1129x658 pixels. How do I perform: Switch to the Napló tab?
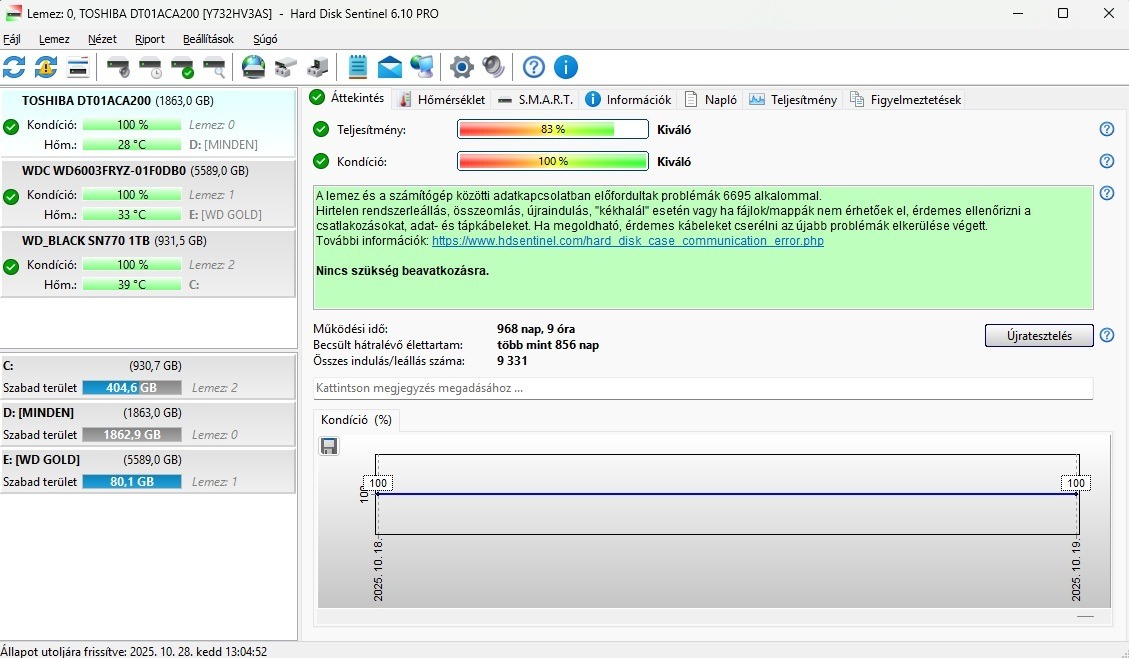(x=711, y=100)
